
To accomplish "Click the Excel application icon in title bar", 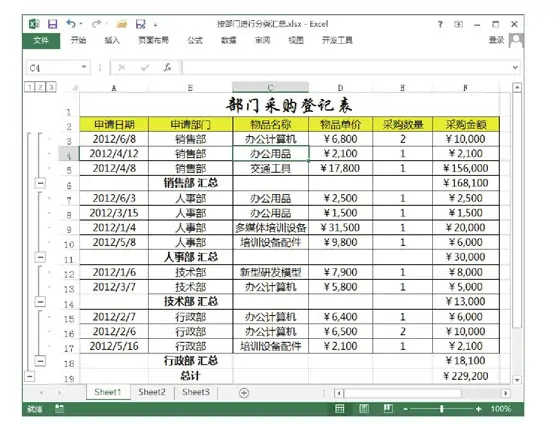I will pos(34,24).
